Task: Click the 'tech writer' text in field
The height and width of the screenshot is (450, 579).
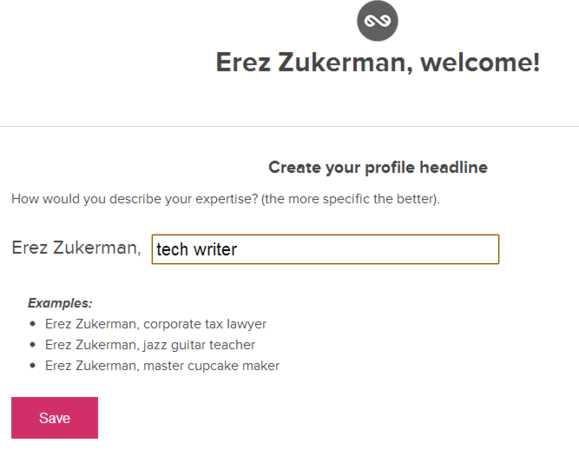Action: (196, 250)
